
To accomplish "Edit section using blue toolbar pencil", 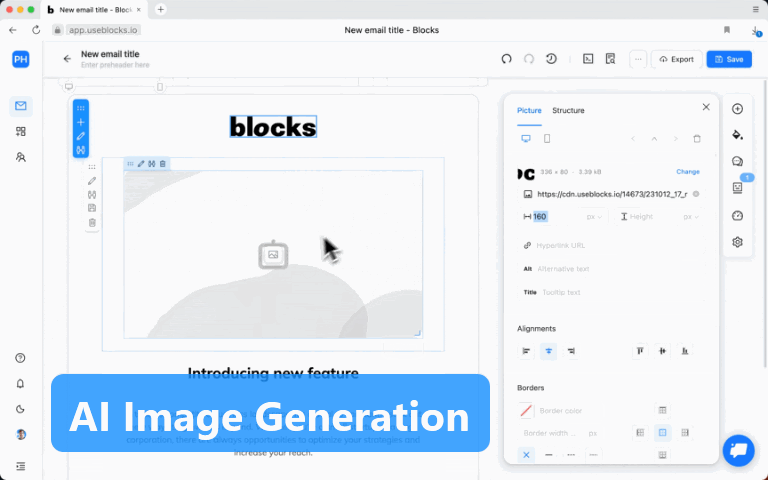I will point(81,136).
